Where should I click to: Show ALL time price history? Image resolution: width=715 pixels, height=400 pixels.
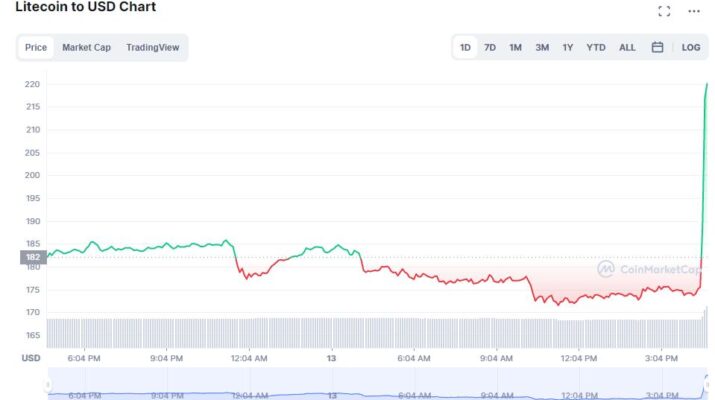627,47
